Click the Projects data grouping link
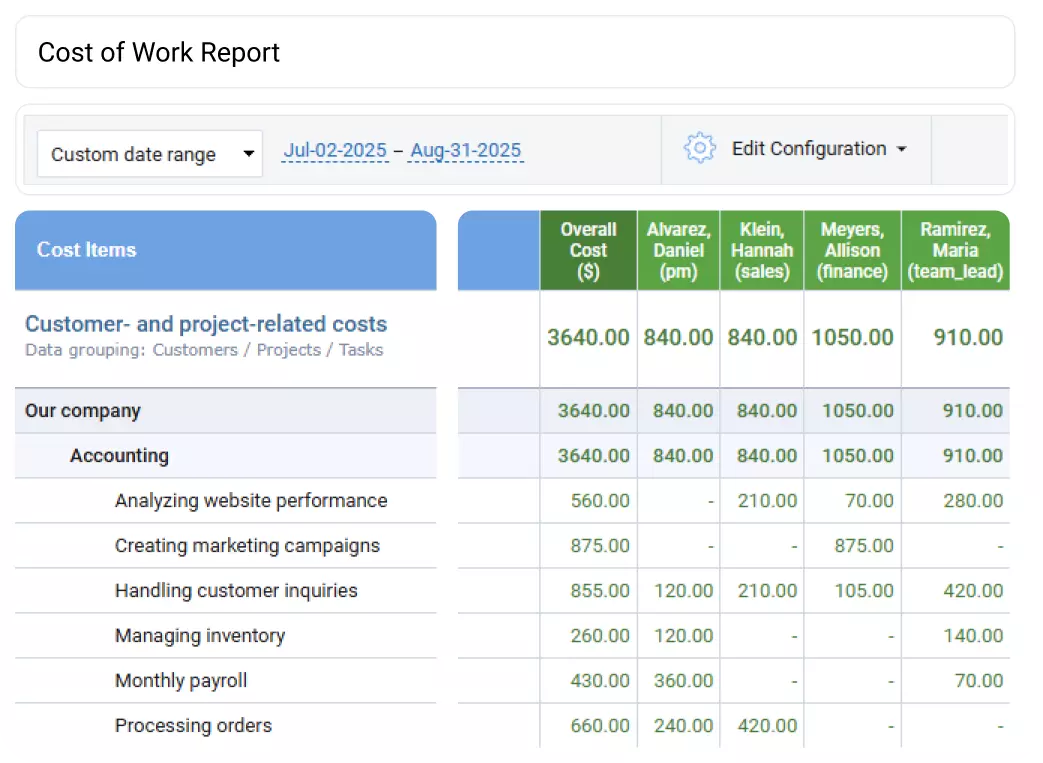This screenshot has width=1043, height=763. (x=289, y=350)
